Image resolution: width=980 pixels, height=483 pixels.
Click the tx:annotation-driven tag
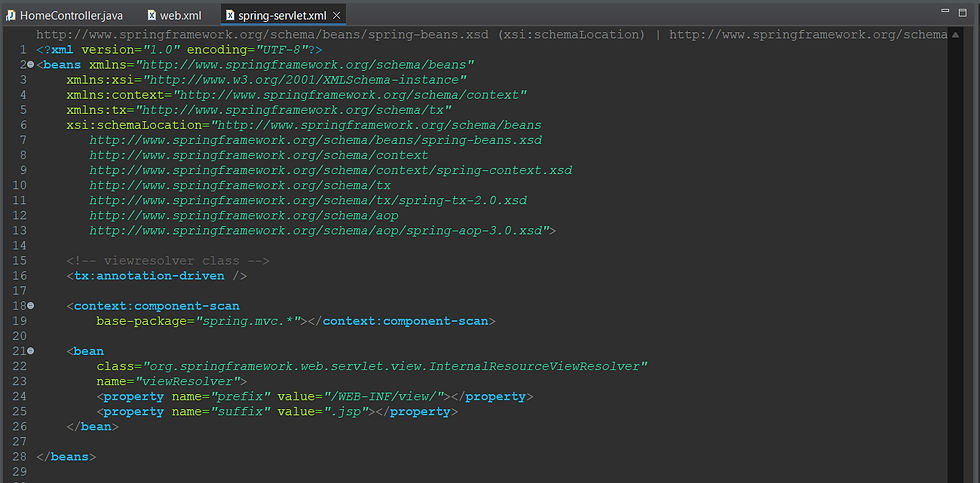click(156, 276)
